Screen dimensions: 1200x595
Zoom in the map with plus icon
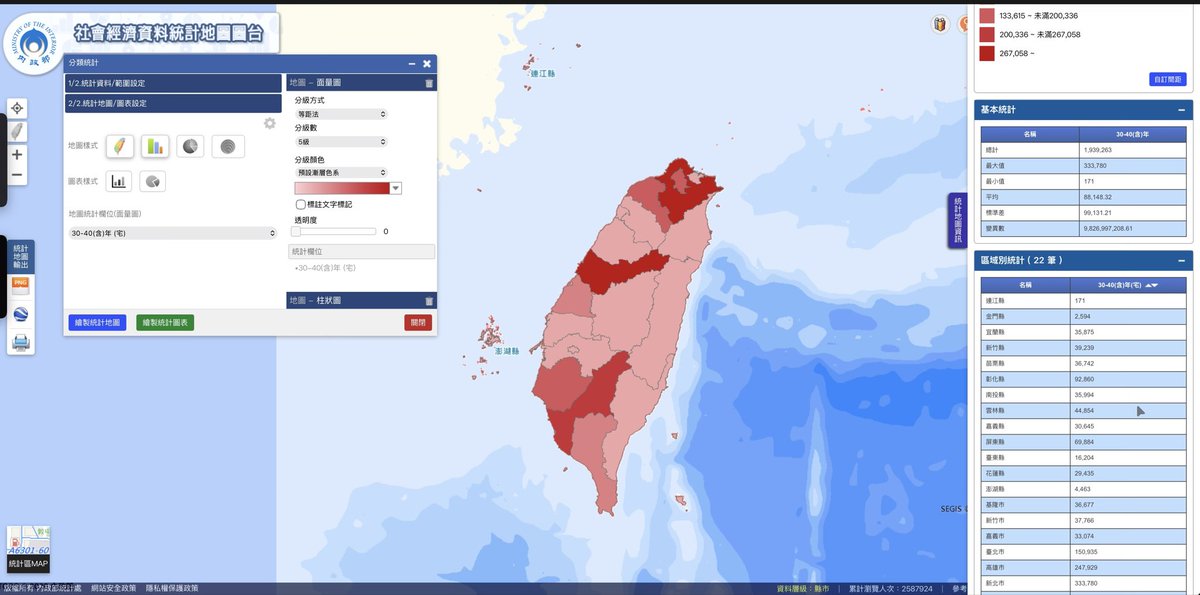tap(17, 155)
